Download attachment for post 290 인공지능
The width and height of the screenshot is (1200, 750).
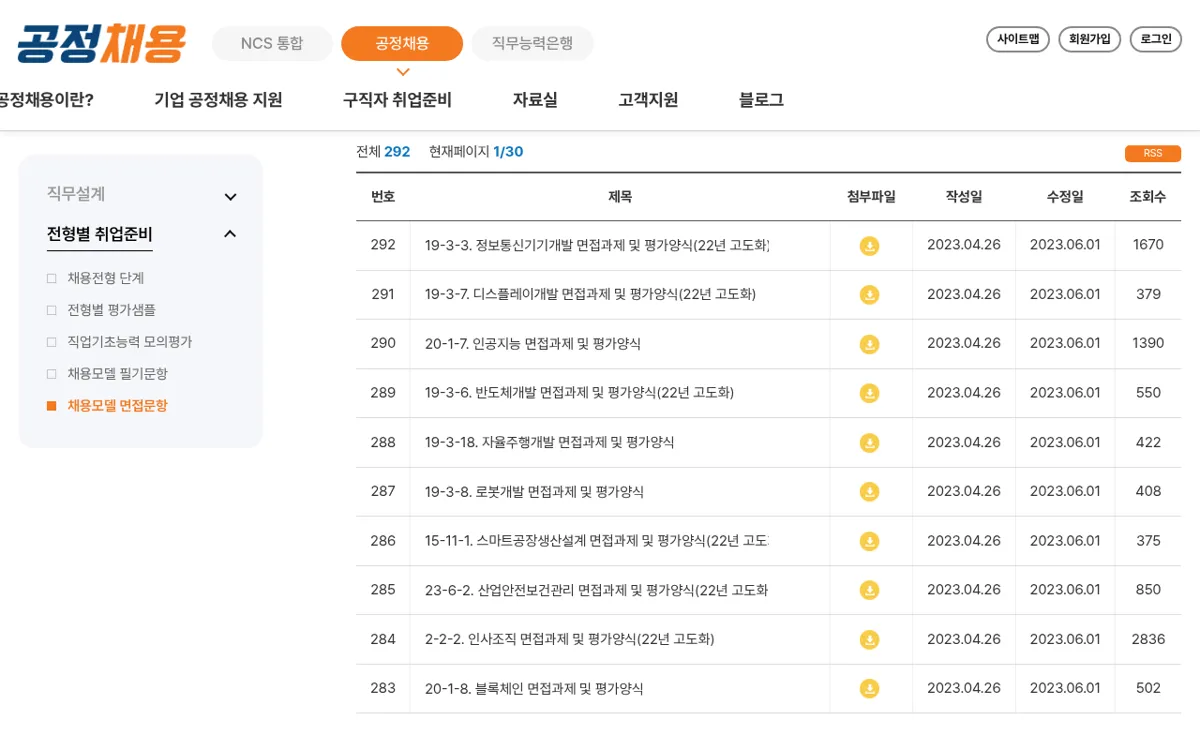[870, 344]
